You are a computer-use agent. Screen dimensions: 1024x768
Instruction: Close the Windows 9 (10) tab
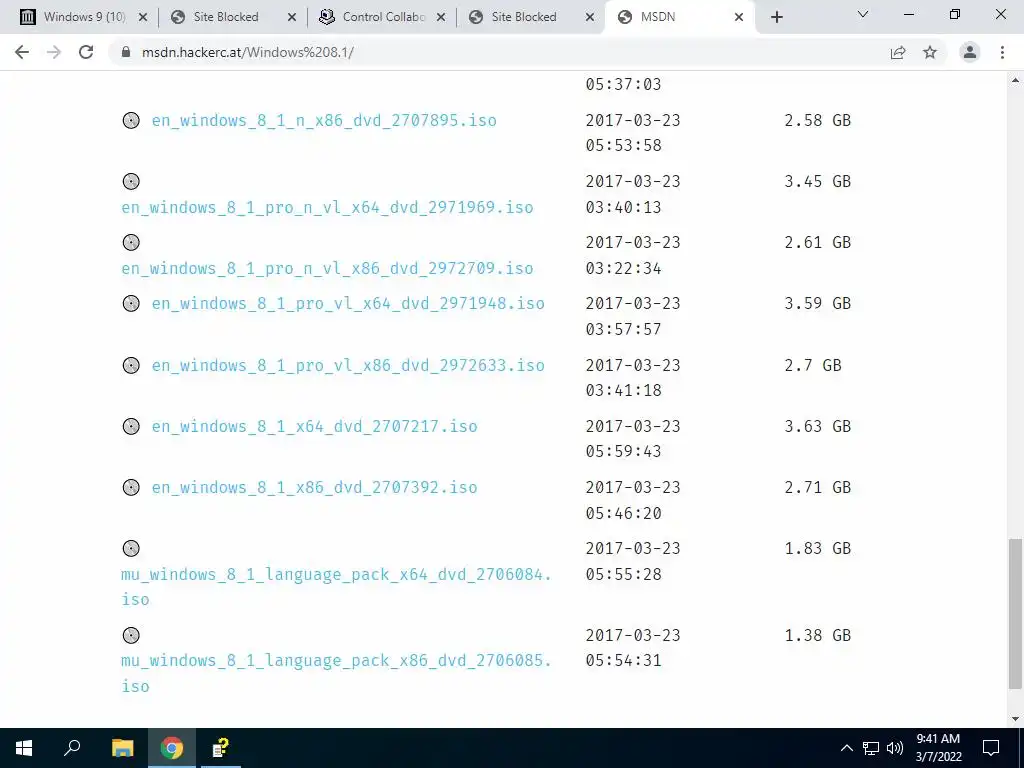[143, 17]
